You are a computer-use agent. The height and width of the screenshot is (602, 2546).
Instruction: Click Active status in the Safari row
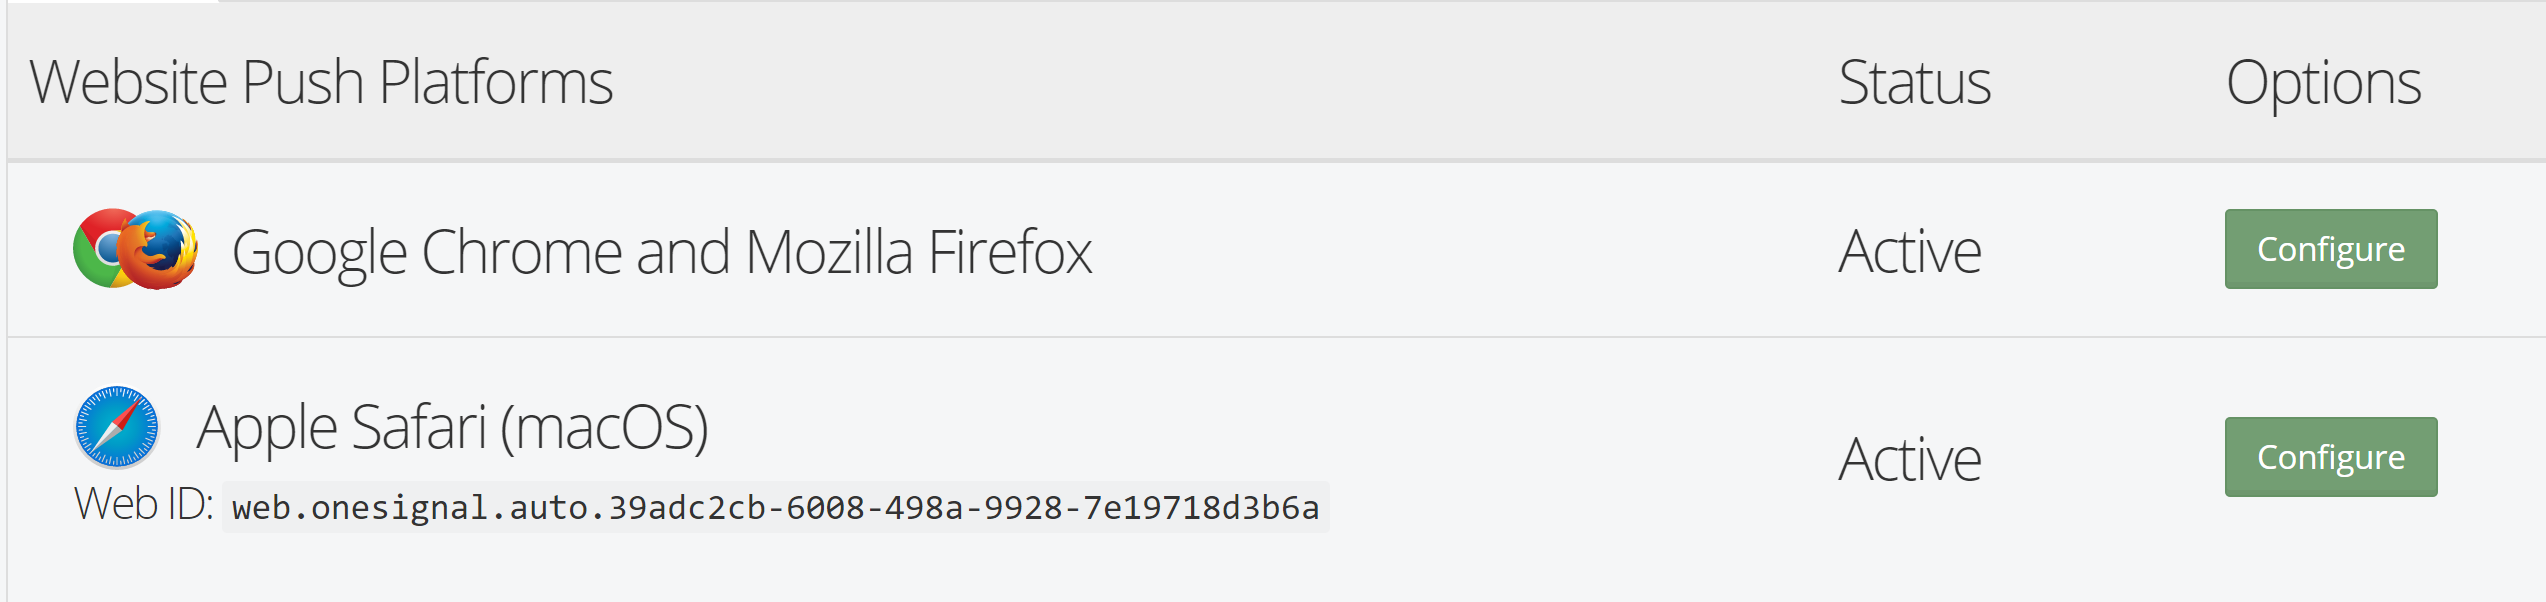coord(1909,459)
